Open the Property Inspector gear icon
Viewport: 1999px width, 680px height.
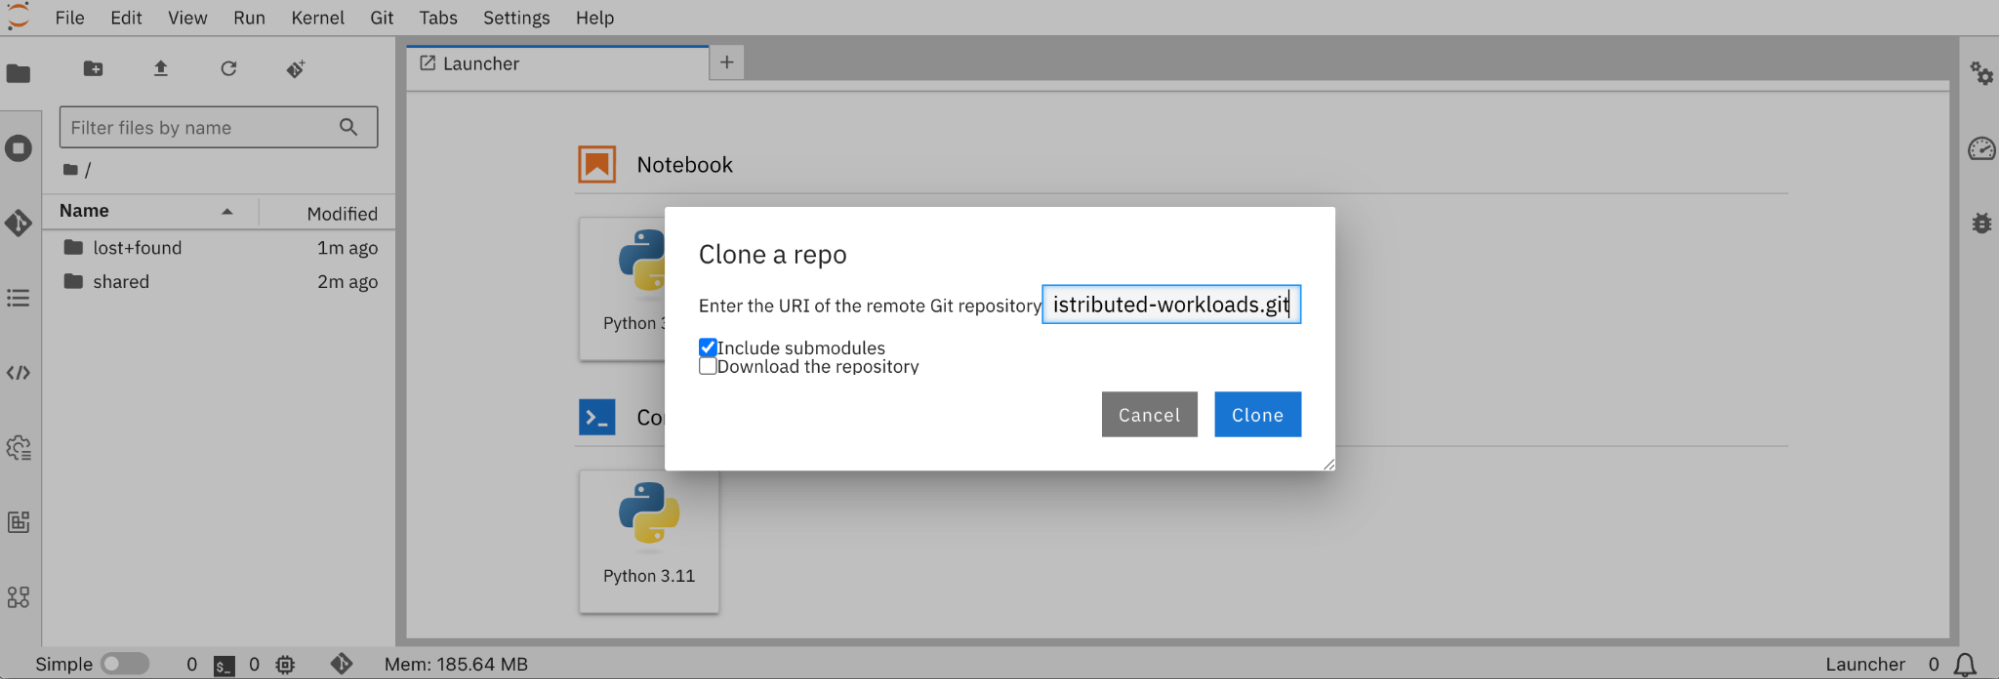click(1981, 74)
